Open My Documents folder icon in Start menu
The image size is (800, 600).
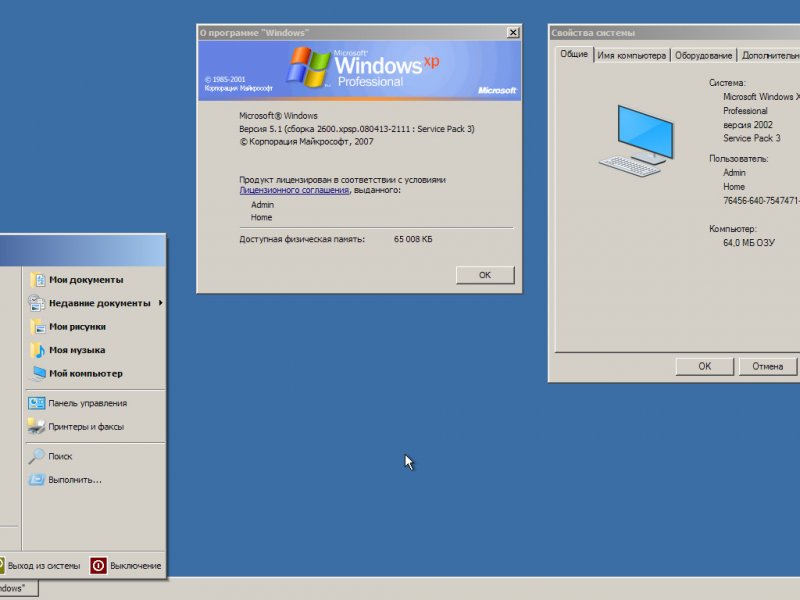(38, 280)
